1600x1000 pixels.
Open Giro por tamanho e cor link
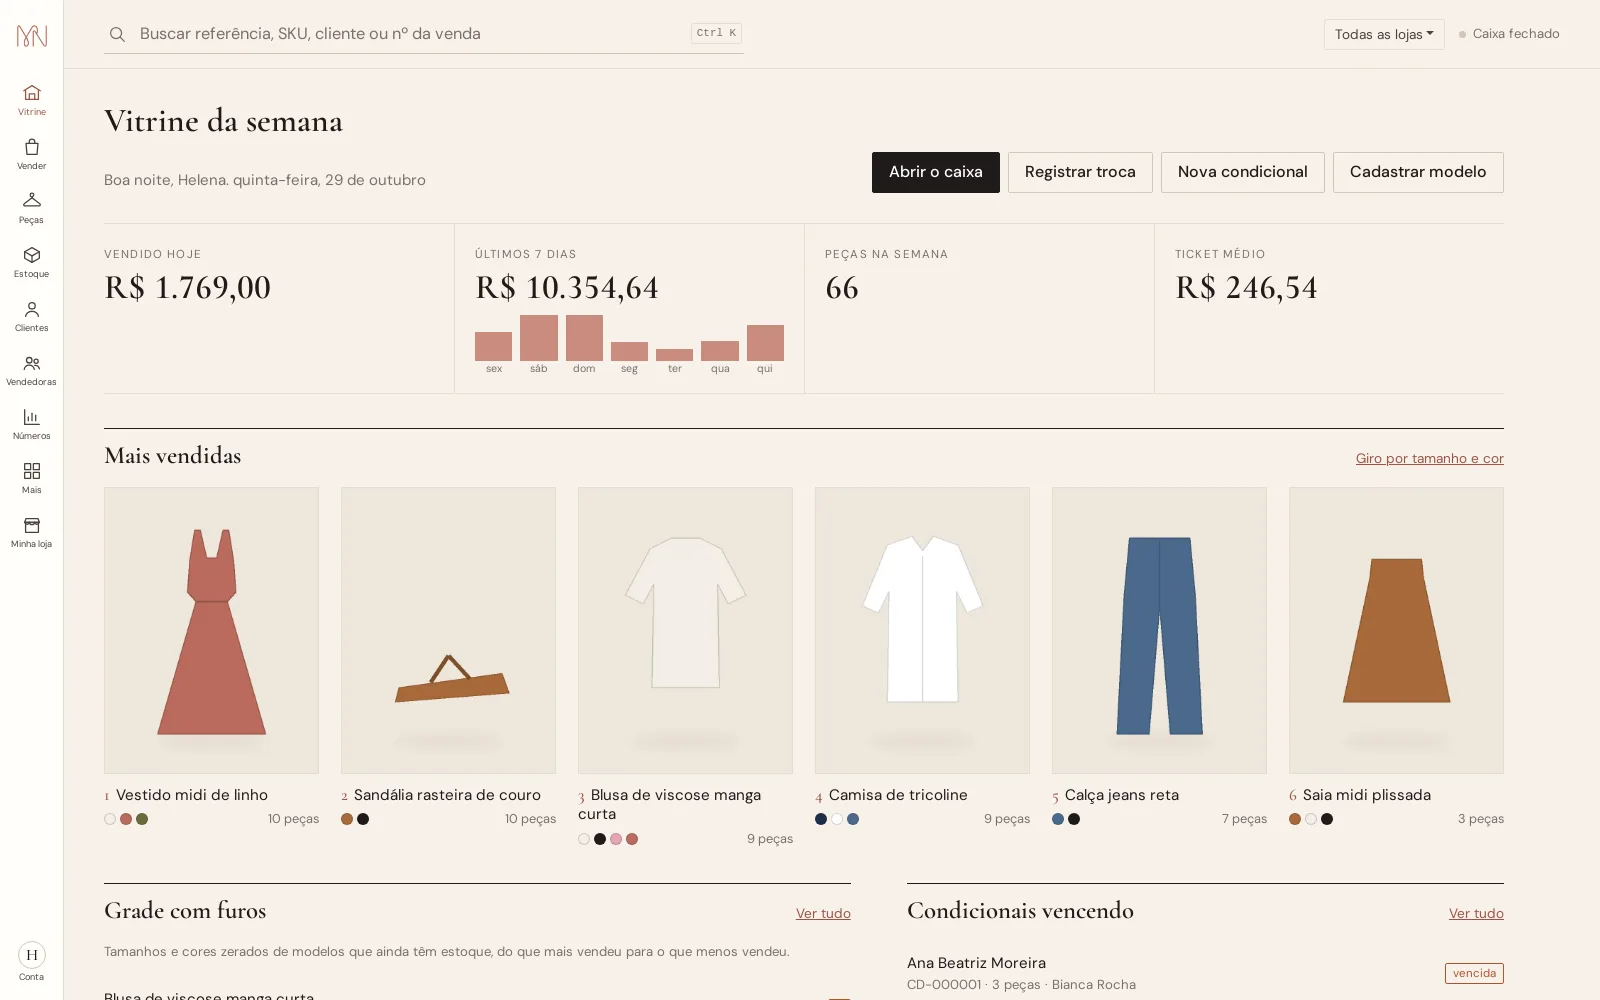[x=1429, y=458]
